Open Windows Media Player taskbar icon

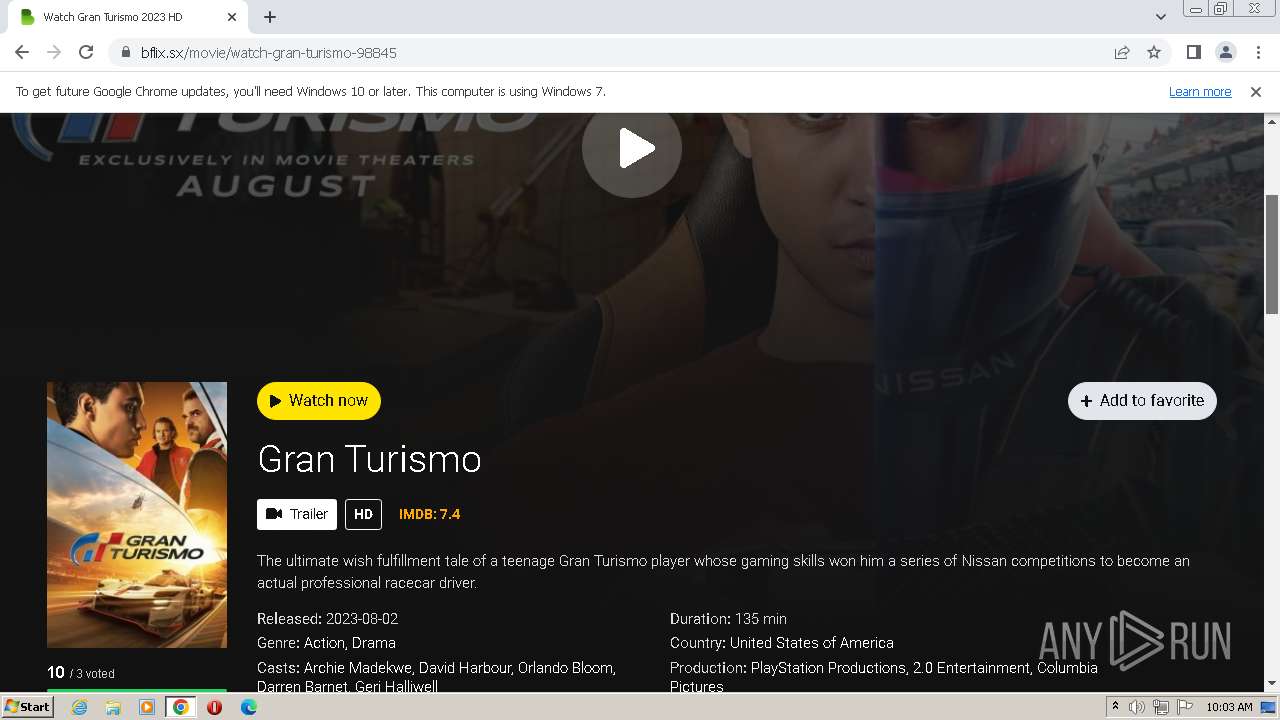click(x=147, y=707)
